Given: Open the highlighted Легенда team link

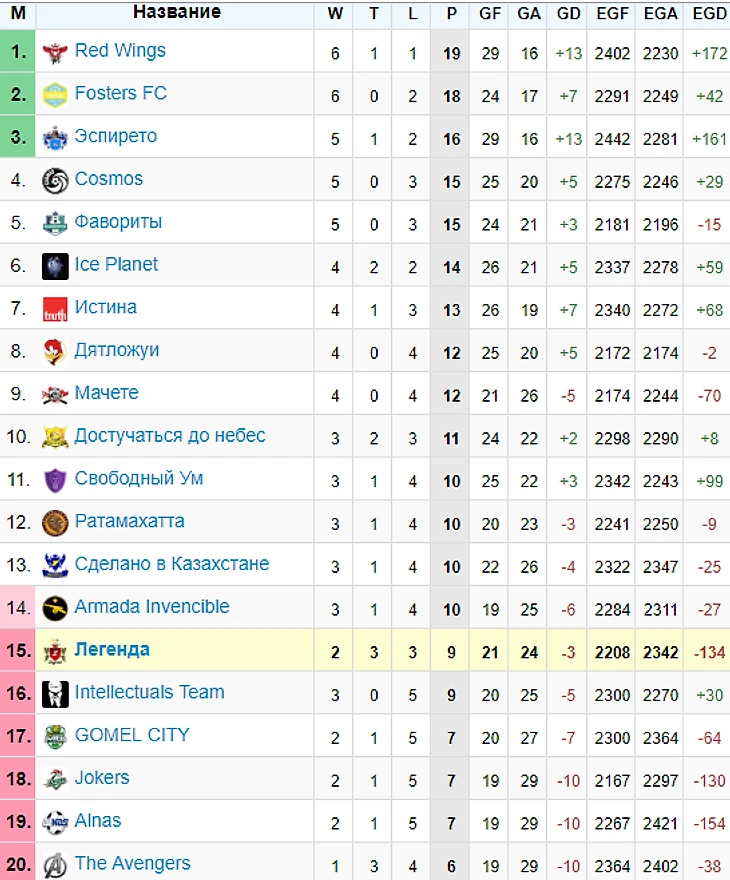Looking at the screenshot, I should tap(112, 650).
